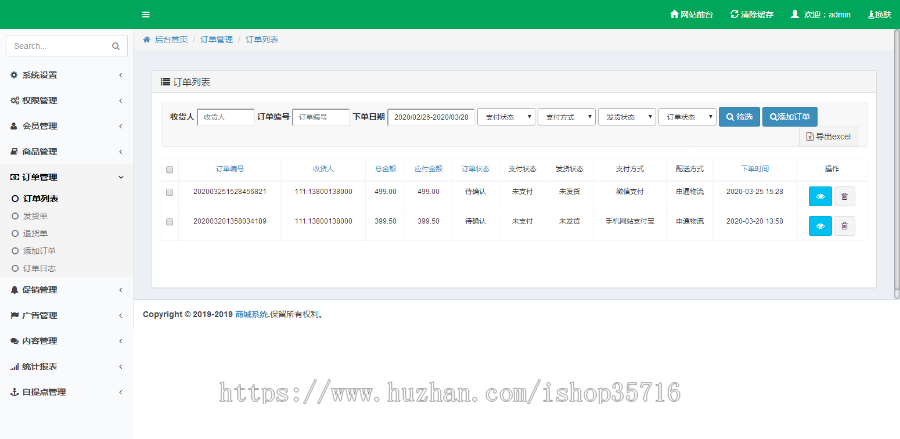Viewport: 900px width, 439px height.
Task: Click 清除缓存 refresh icon in header
Action: (735, 15)
